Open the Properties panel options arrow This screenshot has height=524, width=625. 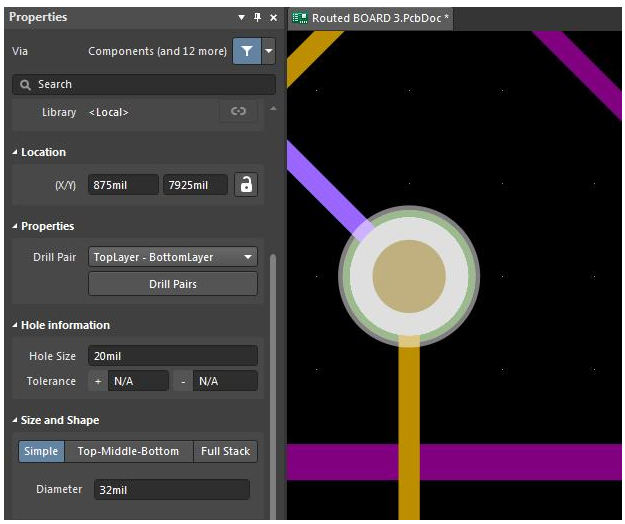(x=242, y=18)
